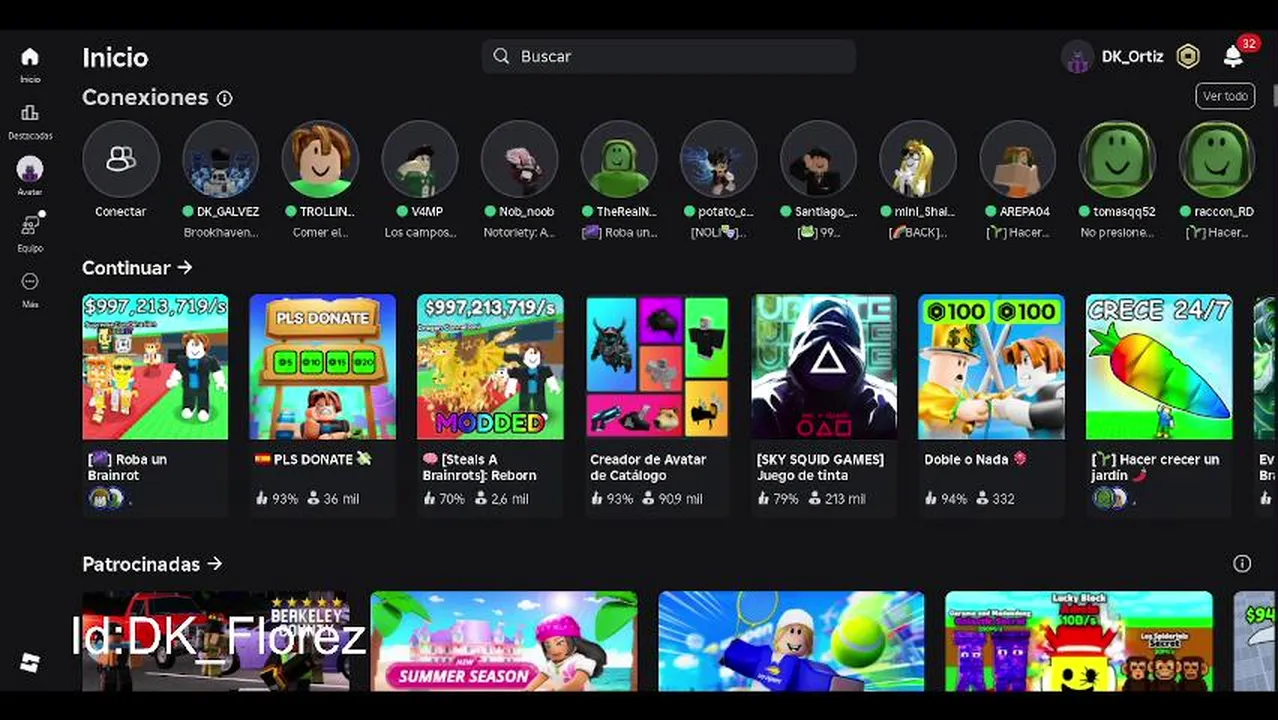
Task: Click the Roba un Brainrot title text
Action: [128, 467]
